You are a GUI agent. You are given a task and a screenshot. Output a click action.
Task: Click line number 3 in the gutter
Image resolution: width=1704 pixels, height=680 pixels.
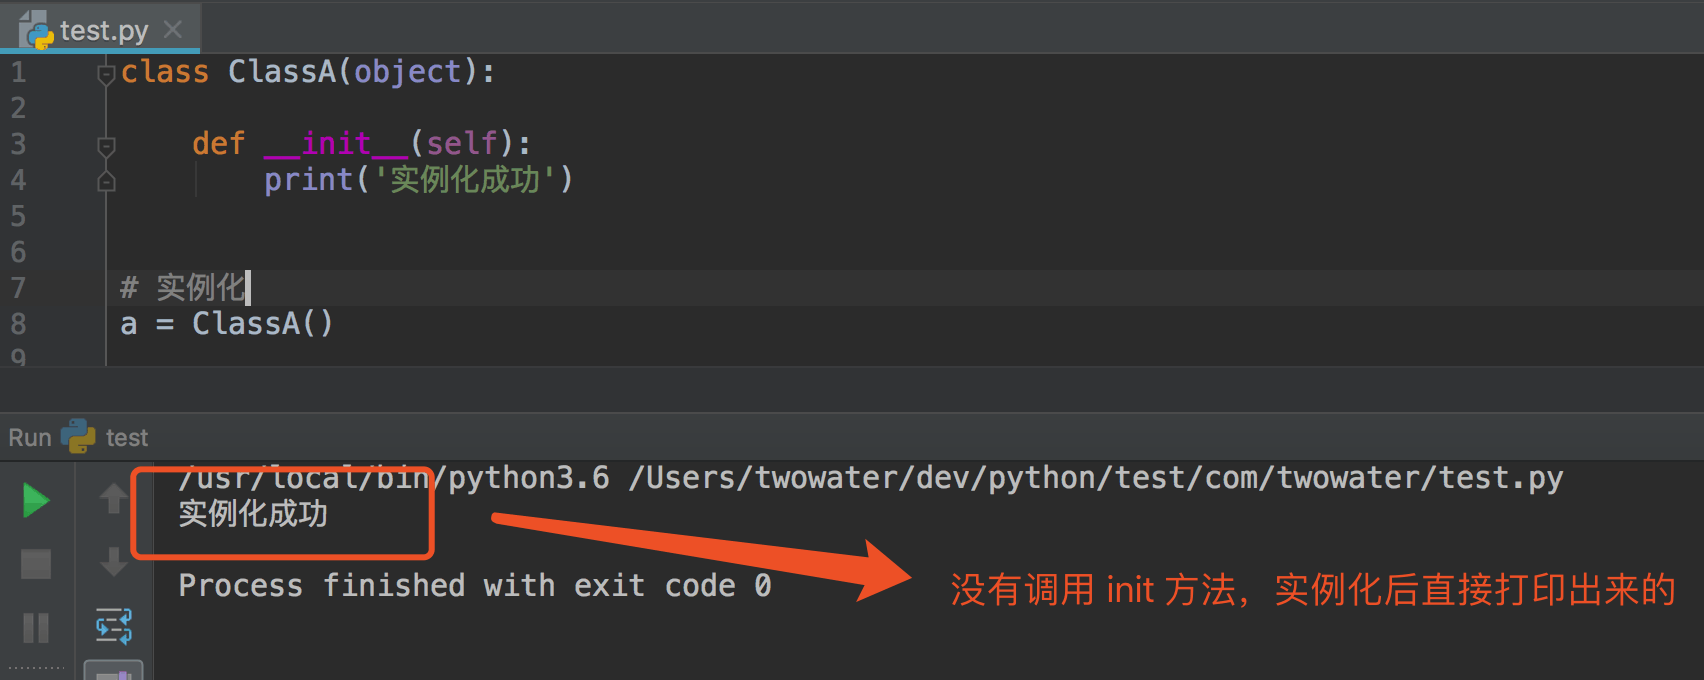(x=18, y=144)
